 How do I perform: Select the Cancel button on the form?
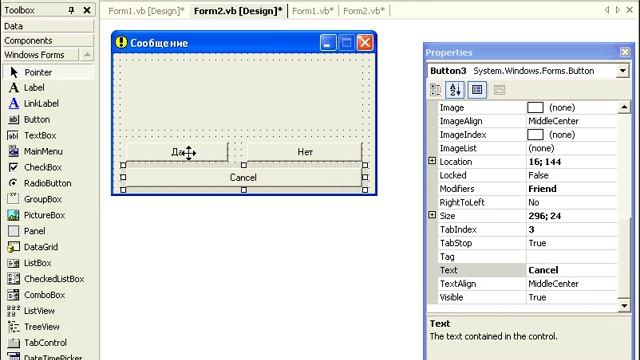click(244, 178)
